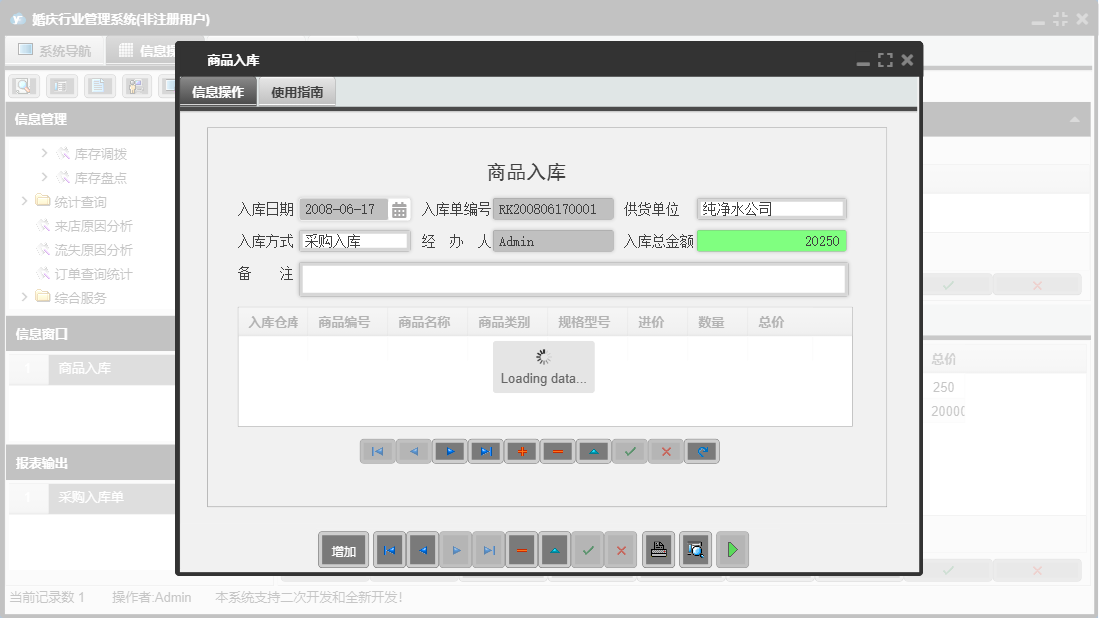This screenshot has height=618, width=1099.
Task: Add a new record with the plus icon
Action: coord(521,451)
